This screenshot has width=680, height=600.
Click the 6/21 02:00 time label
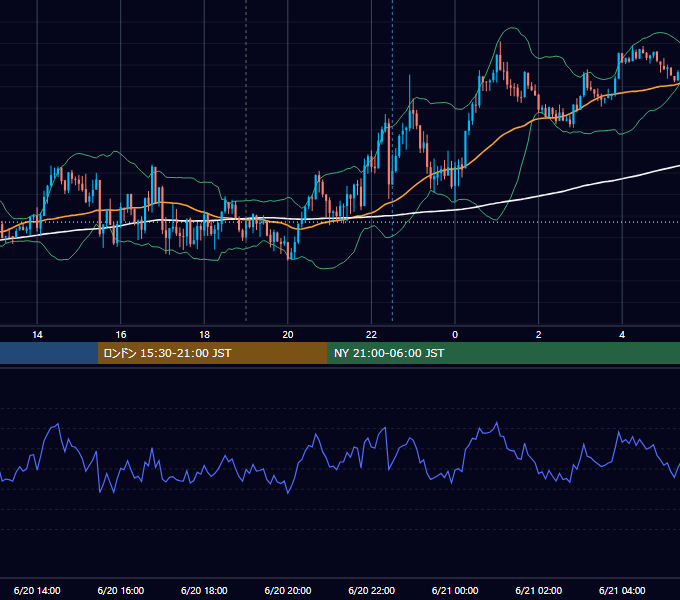pyautogui.click(x=539, y=590)
